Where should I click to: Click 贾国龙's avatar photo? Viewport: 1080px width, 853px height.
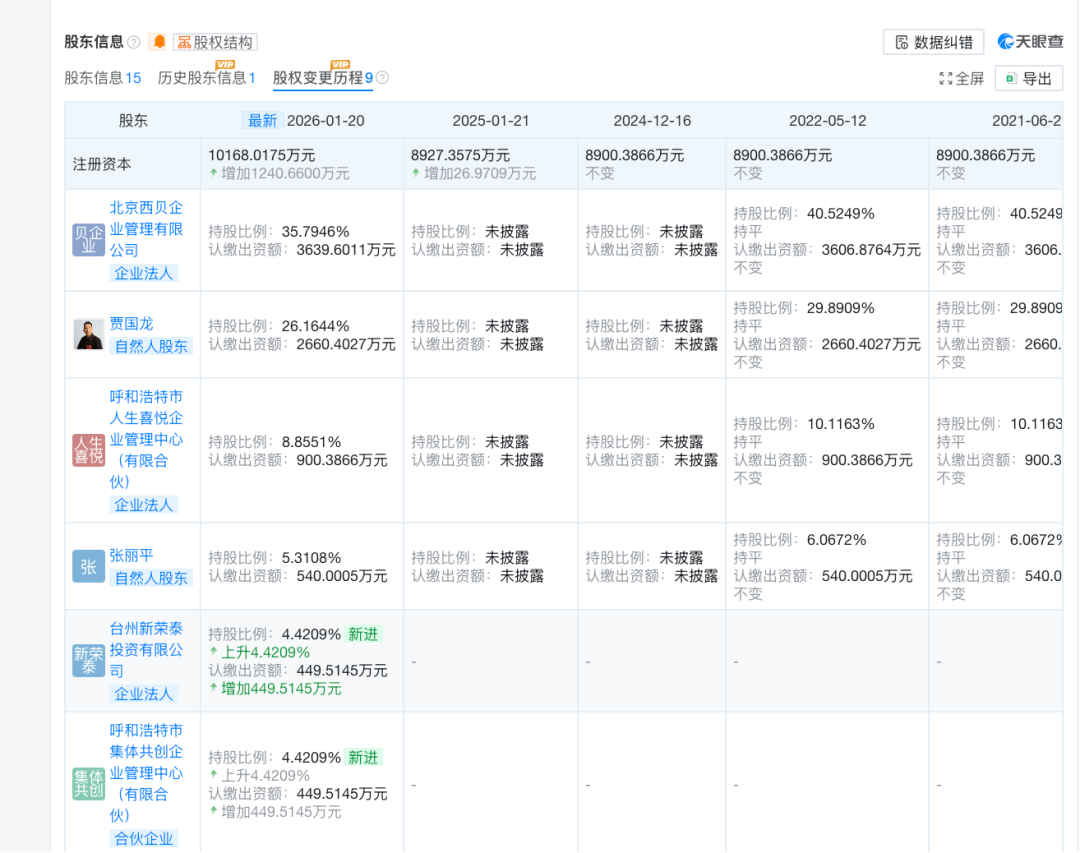pos(89,334)
